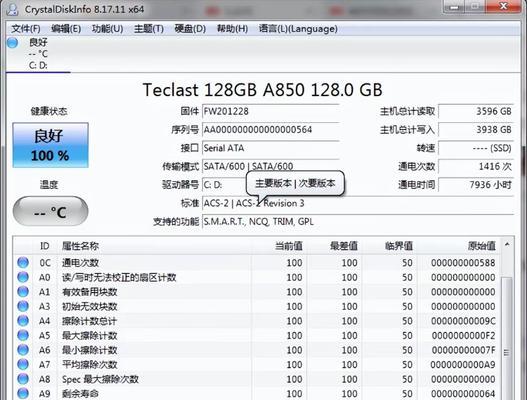Click the CrystalDiskInfo title bar app icon
Viewport: 527px width, 400px height.
(12, 9)
